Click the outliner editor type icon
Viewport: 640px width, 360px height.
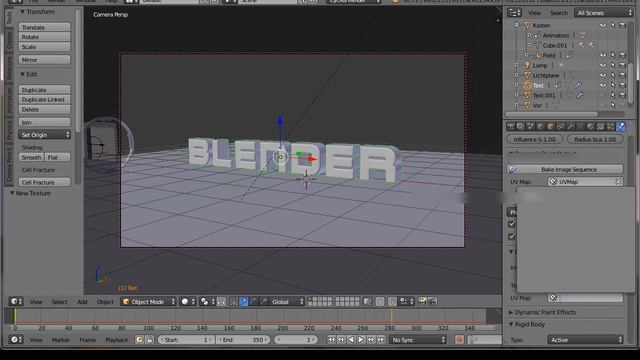(514, 13)
